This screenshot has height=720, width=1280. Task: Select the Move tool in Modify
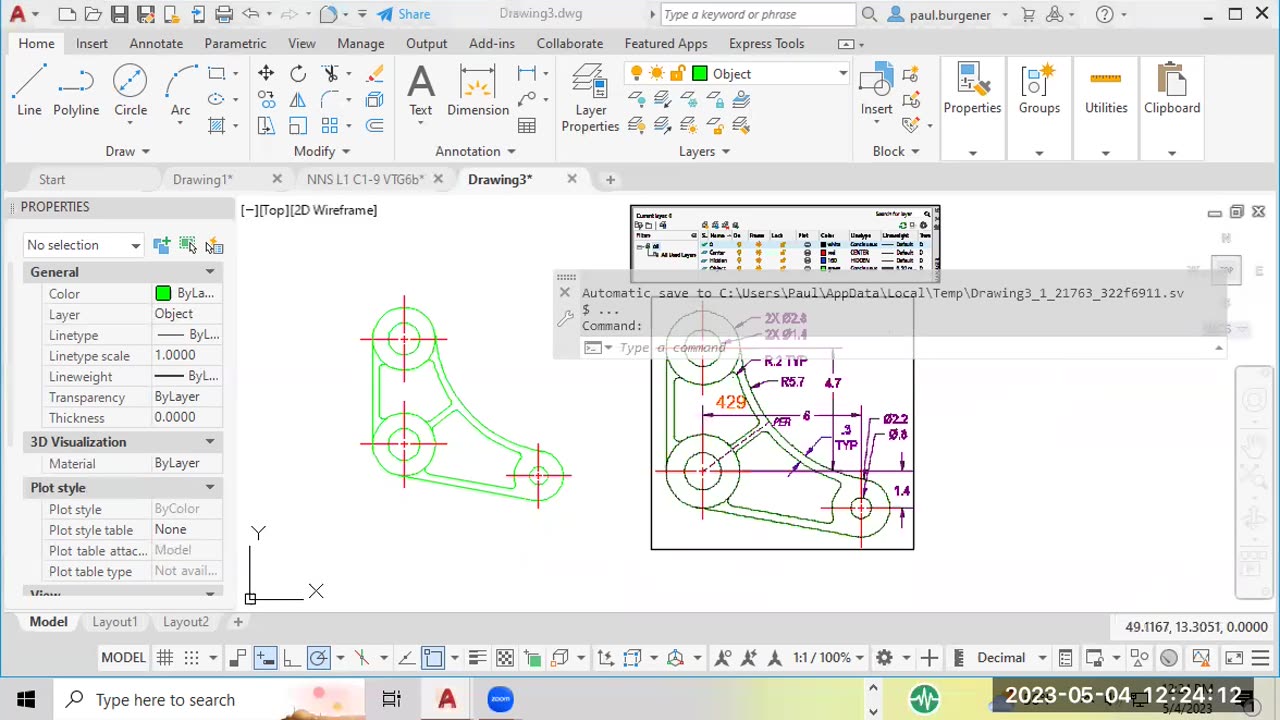click(x=266, y=73)
